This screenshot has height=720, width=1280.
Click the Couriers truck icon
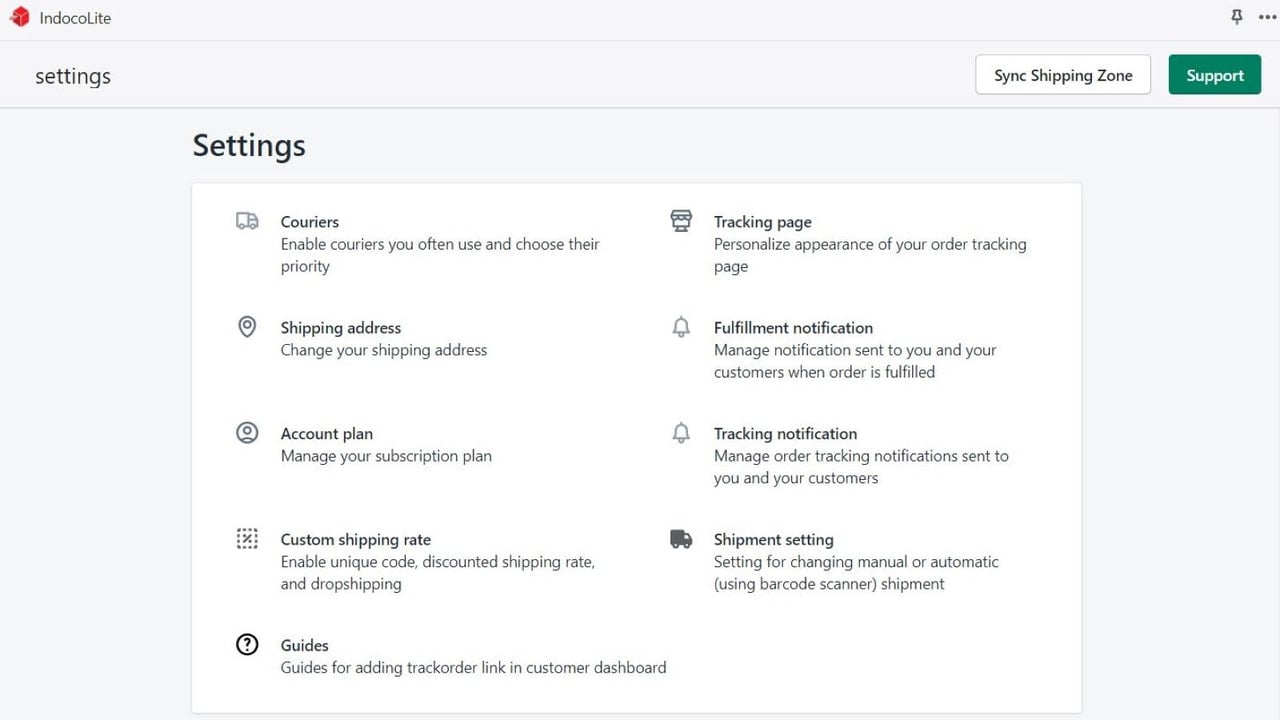(247, 221)
